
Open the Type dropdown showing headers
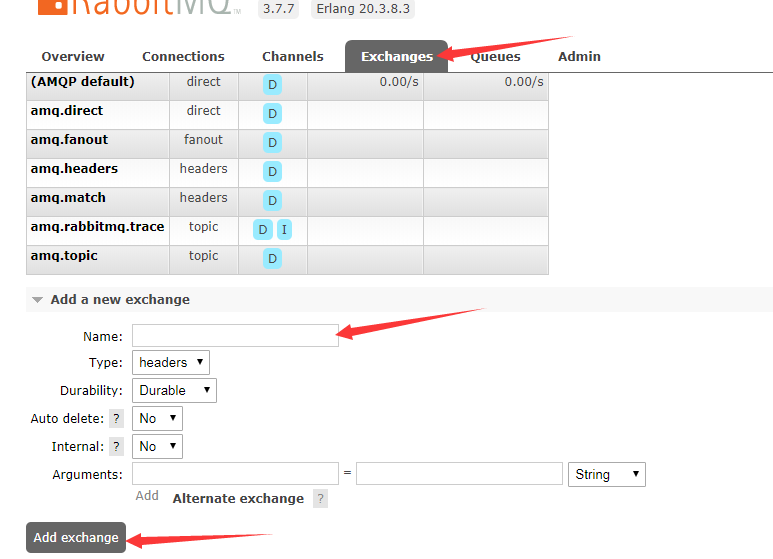[x=171, y=363]
